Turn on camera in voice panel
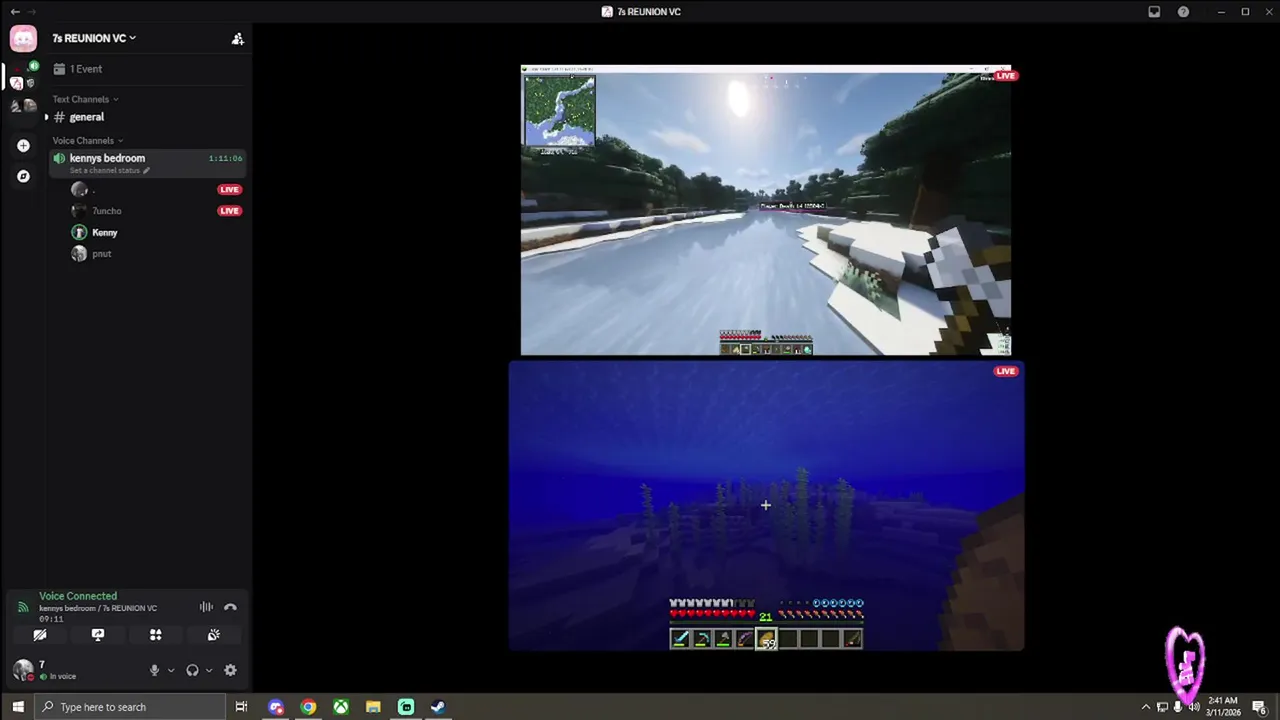The height and width of the screenshot is (720, 1280). click(40, 635)
